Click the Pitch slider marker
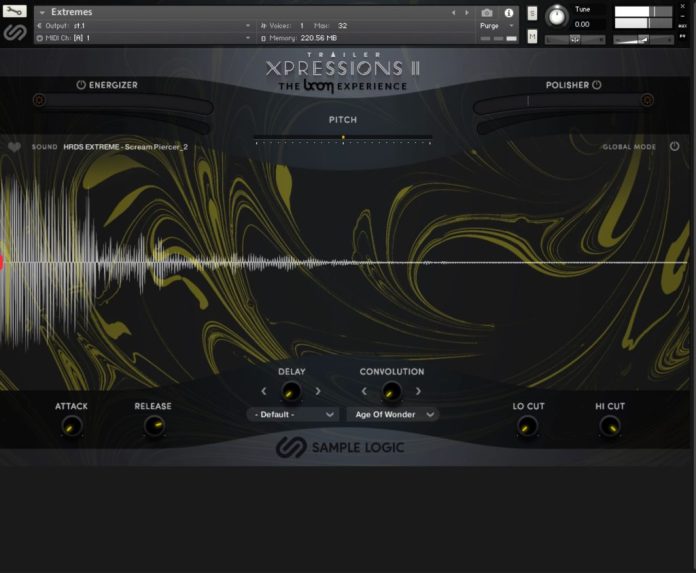 [x=343, y=138]
